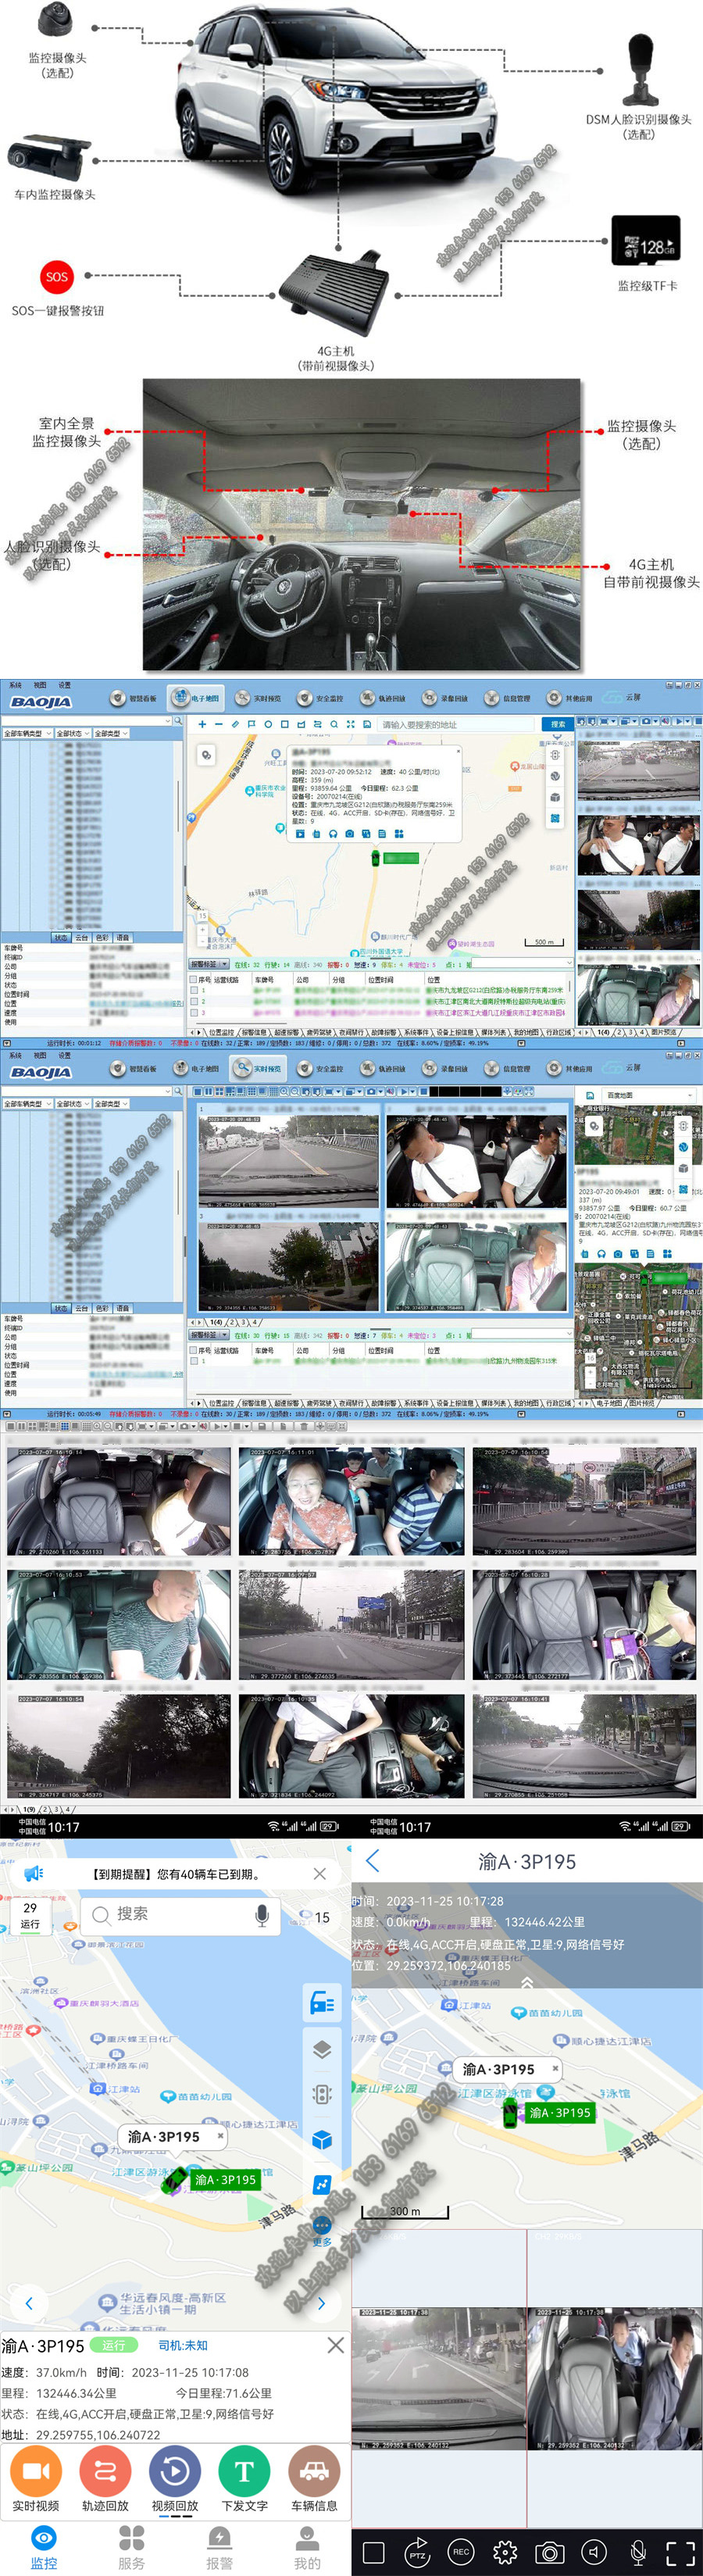Go back using the arrow beside 渝A·3P195 title
The height and width of the screenshot is (2576, 703).
point(373,1861)
